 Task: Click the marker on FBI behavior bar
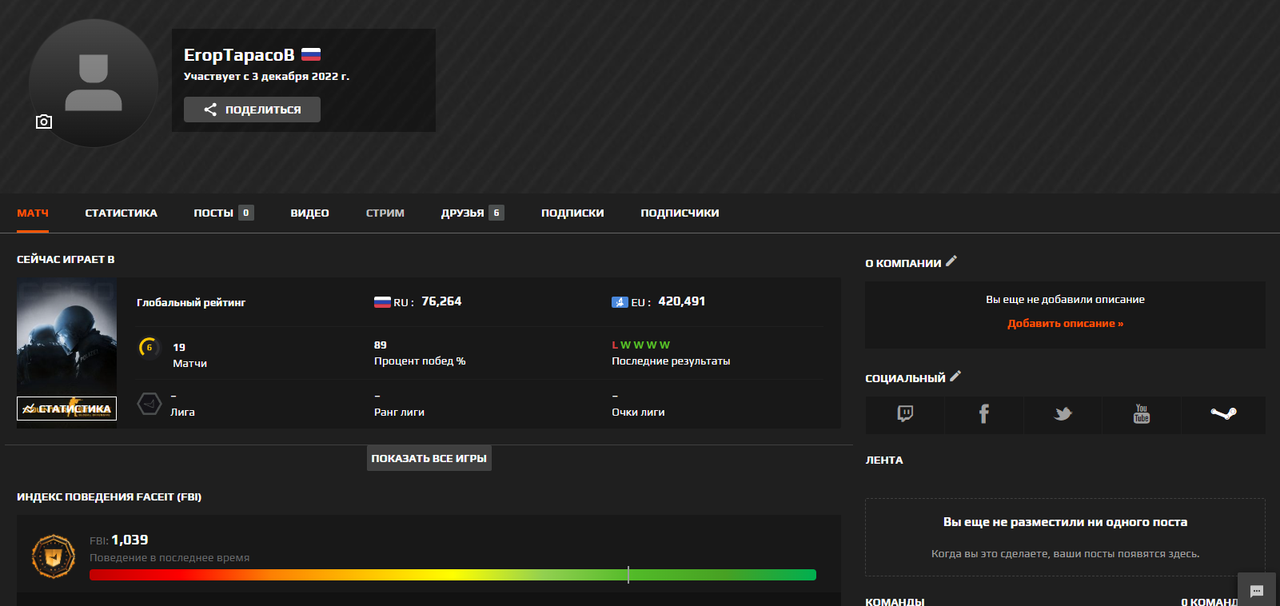click(x=628, y=575)
